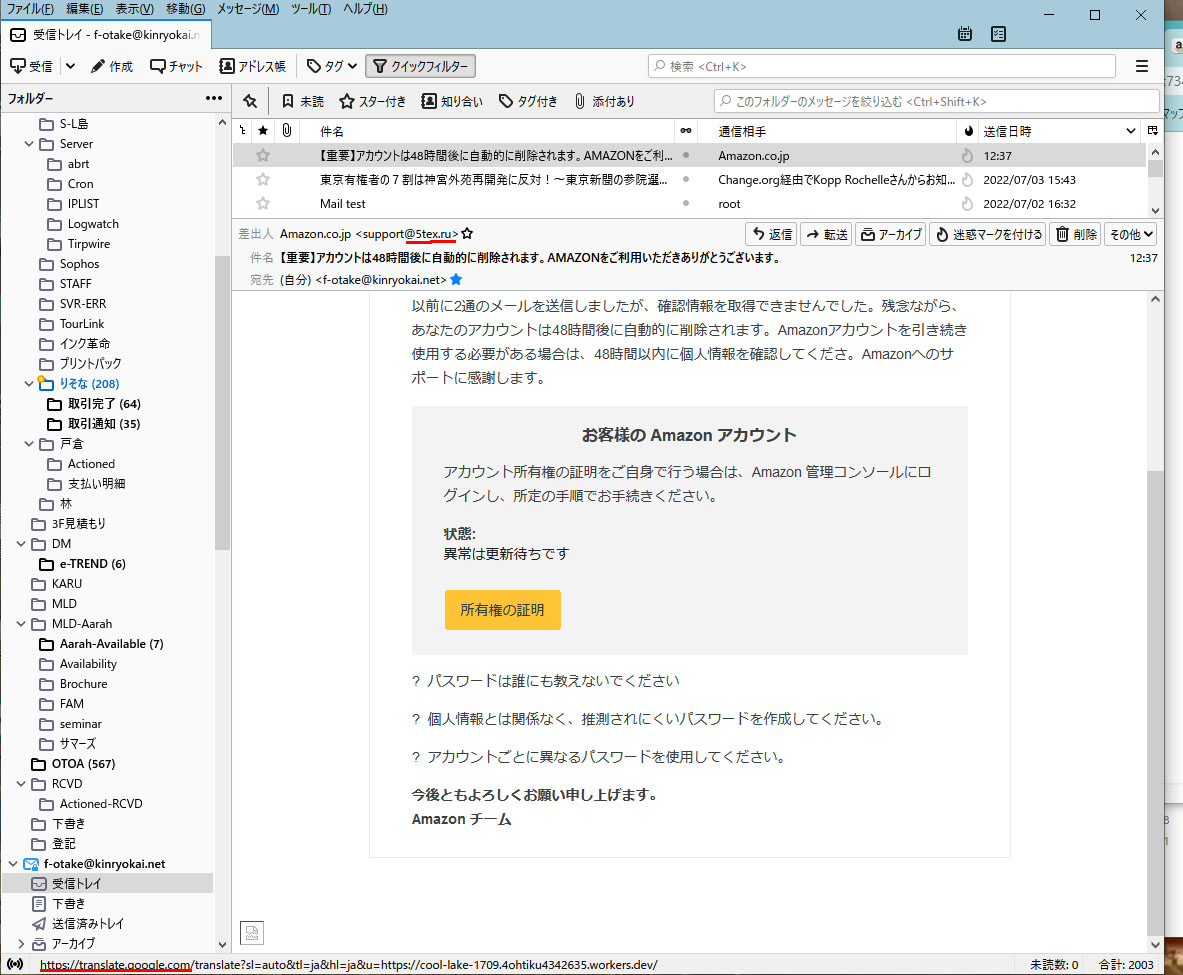Open the 表示(V) menu
The height and width of the screenshot is (975, 1183).
click(x=134, y=9)
